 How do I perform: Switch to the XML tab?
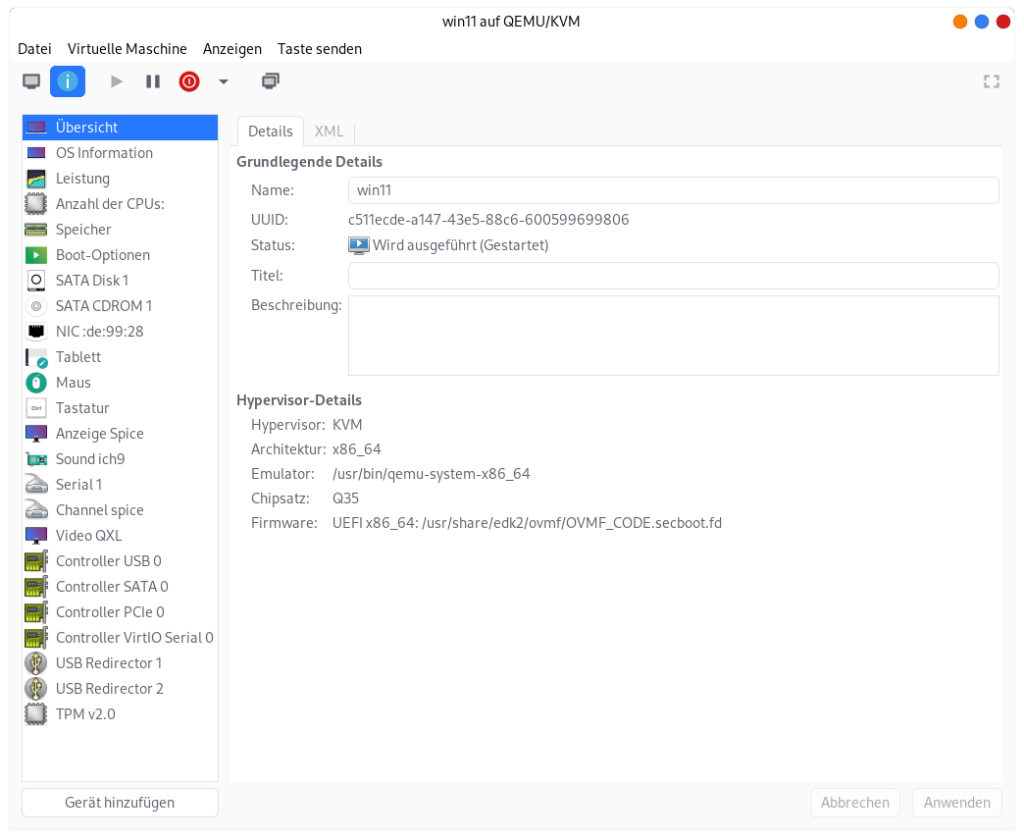coord(328,131)
